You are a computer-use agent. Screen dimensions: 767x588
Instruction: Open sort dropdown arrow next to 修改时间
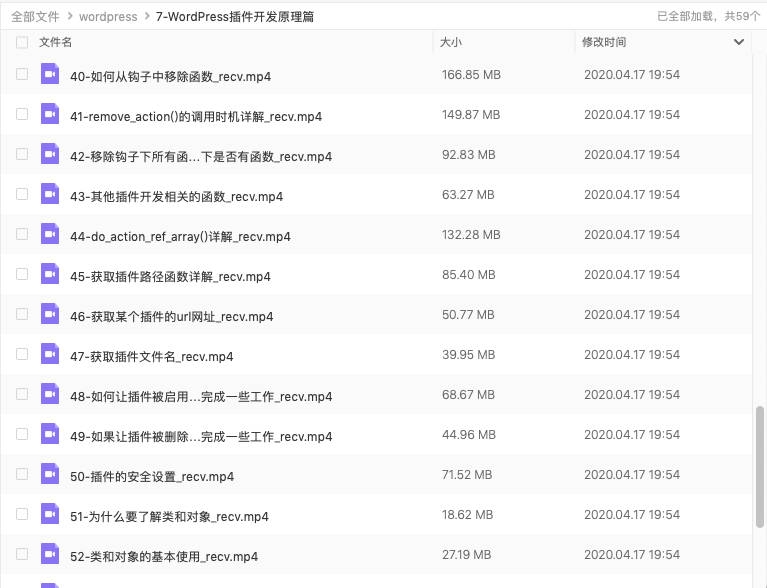[739, 42]
